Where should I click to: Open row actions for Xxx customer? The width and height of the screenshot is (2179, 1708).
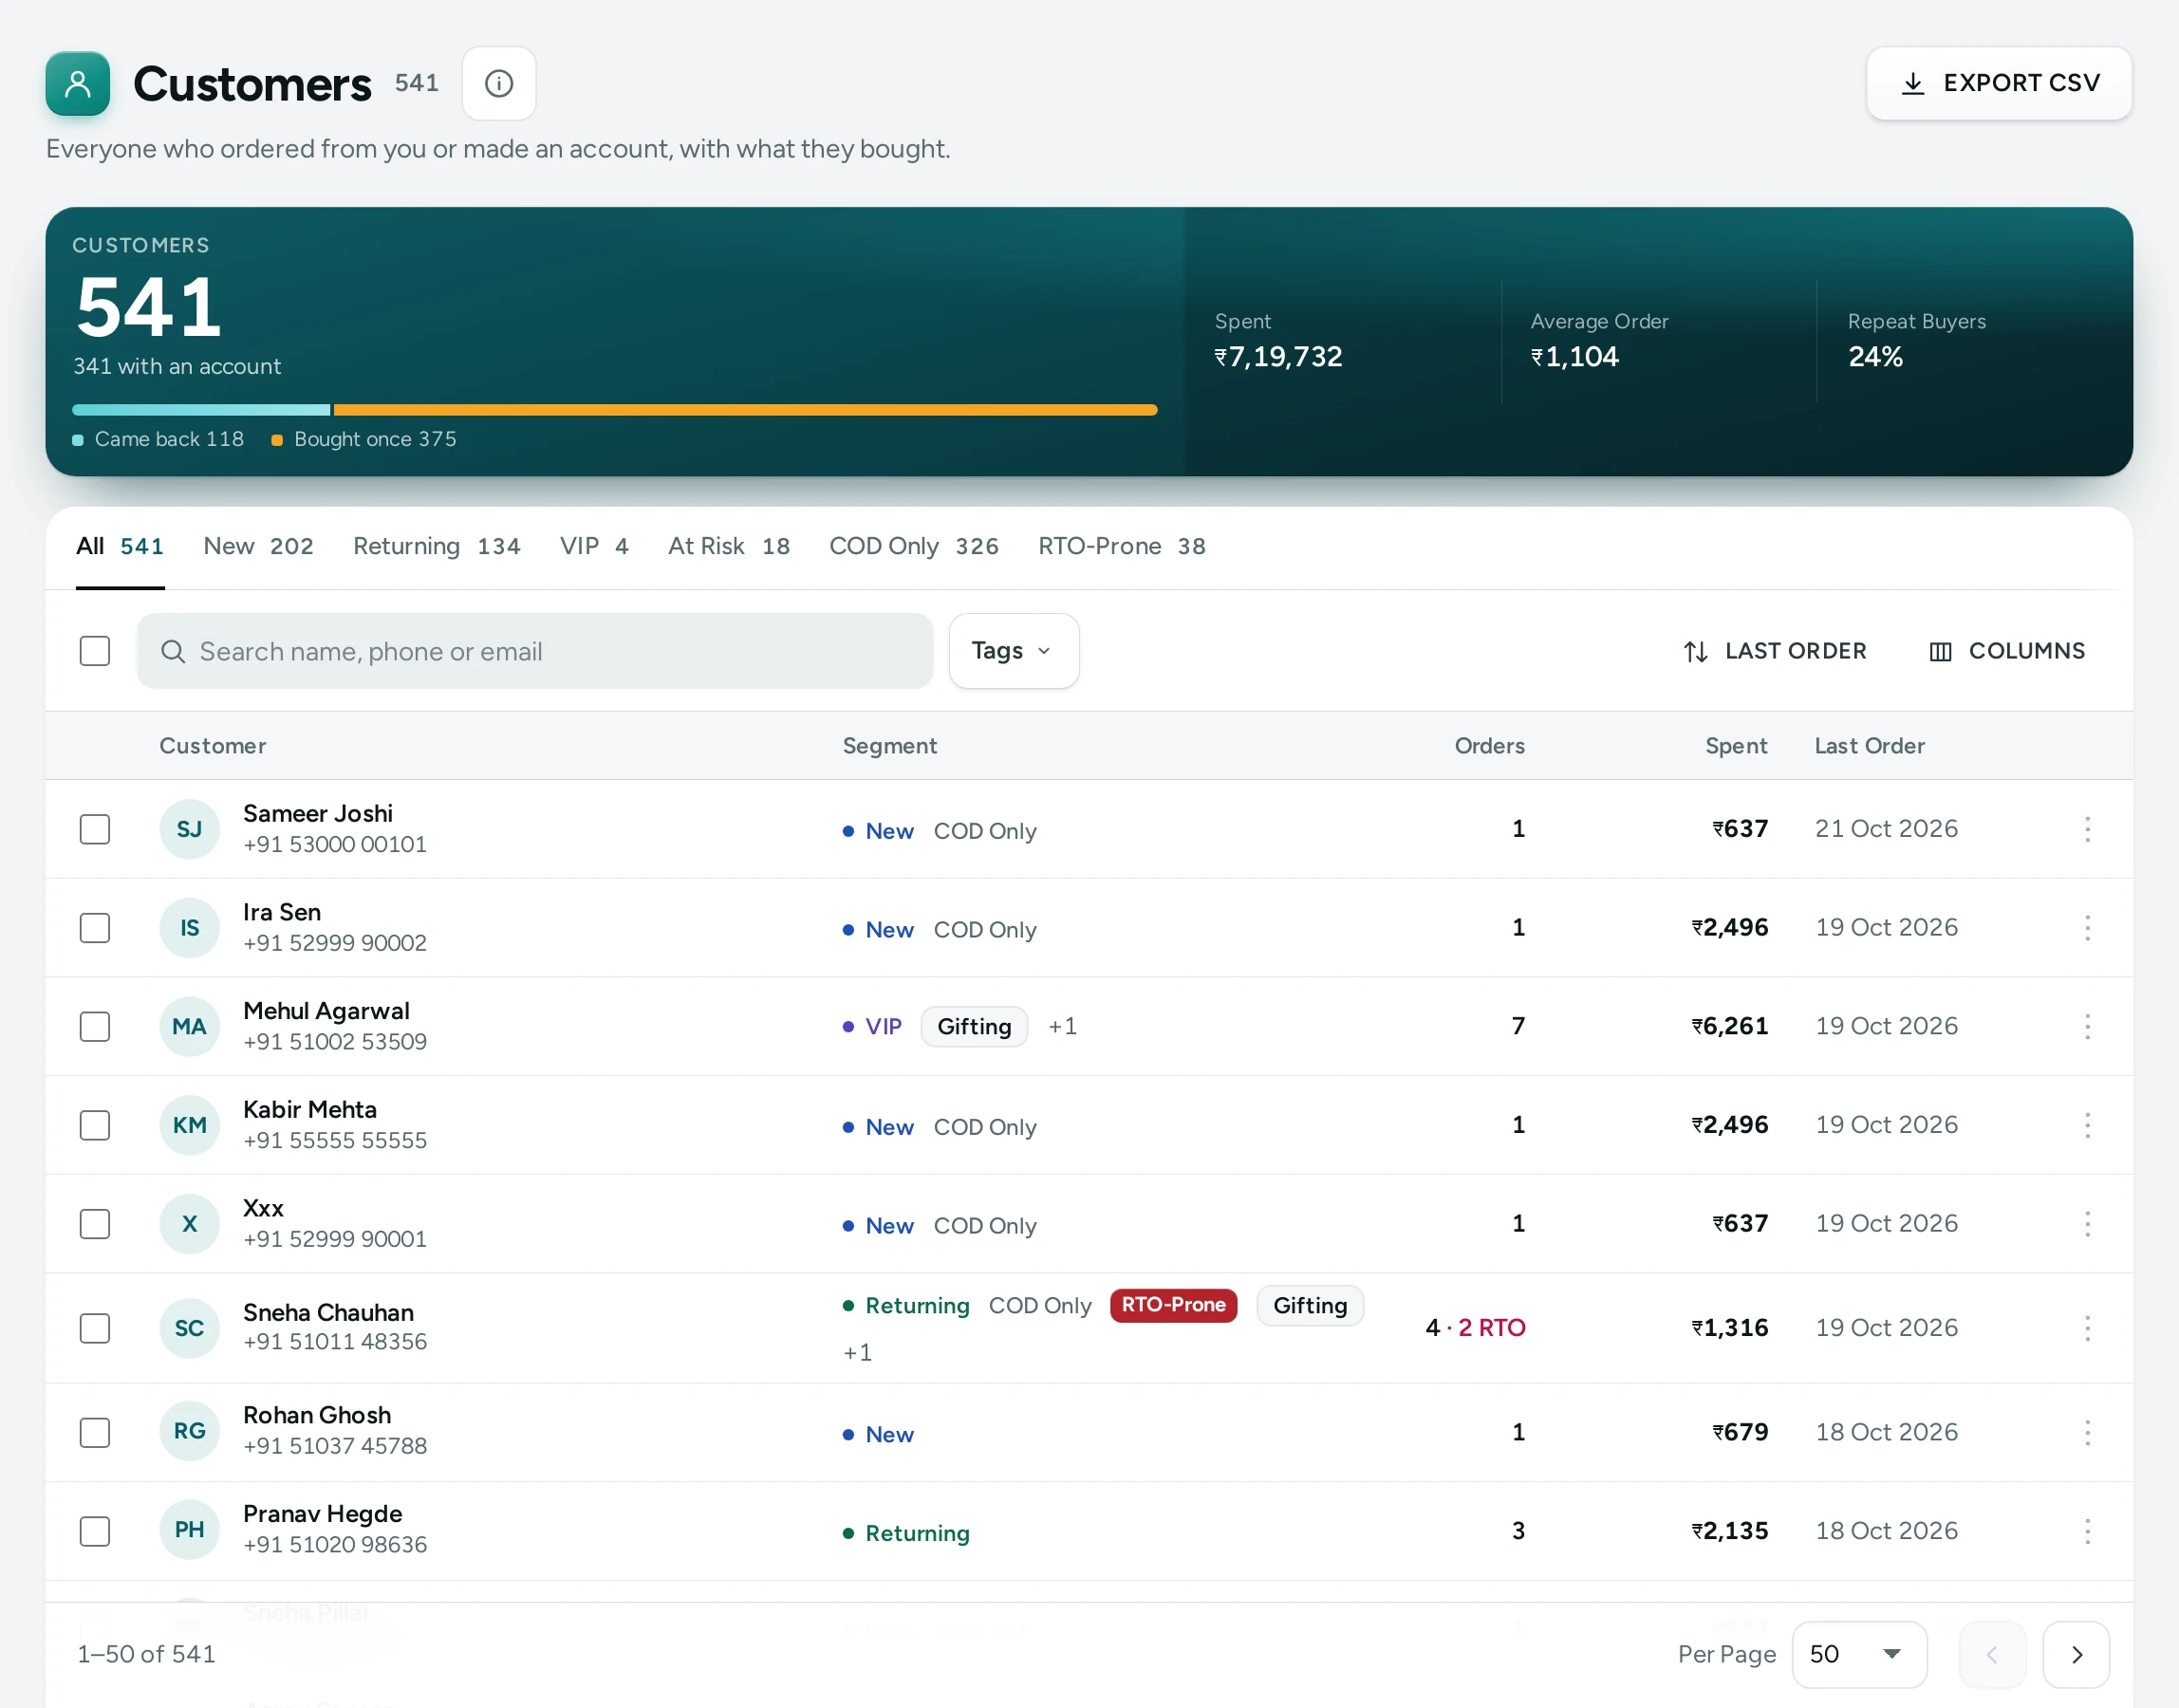pyautogui.click(x=2087, y=1224)
